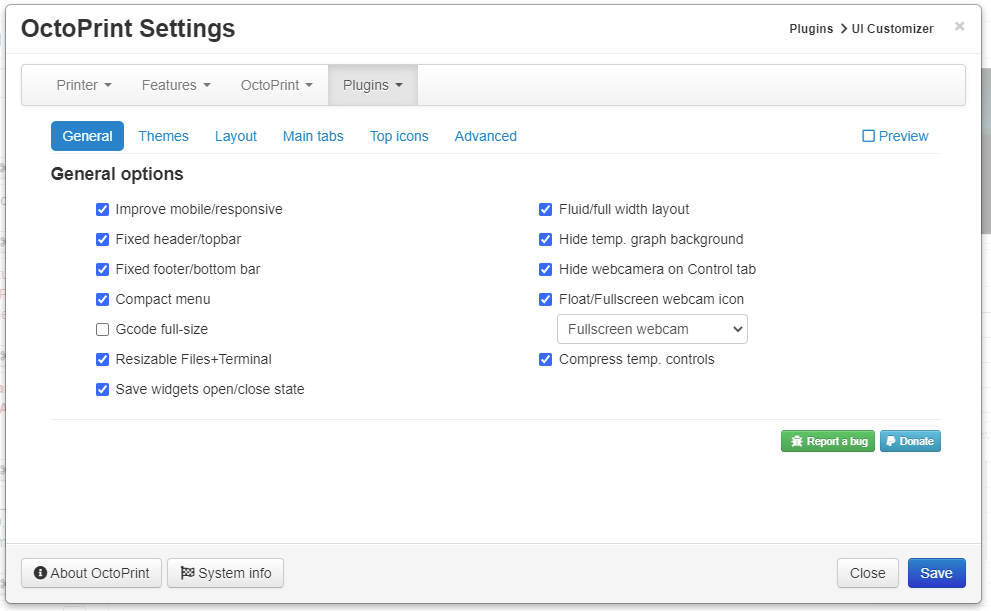Screen dimensions: 991x611
Task: Open the Advanced tab
Action: click(x=486, y=136)
